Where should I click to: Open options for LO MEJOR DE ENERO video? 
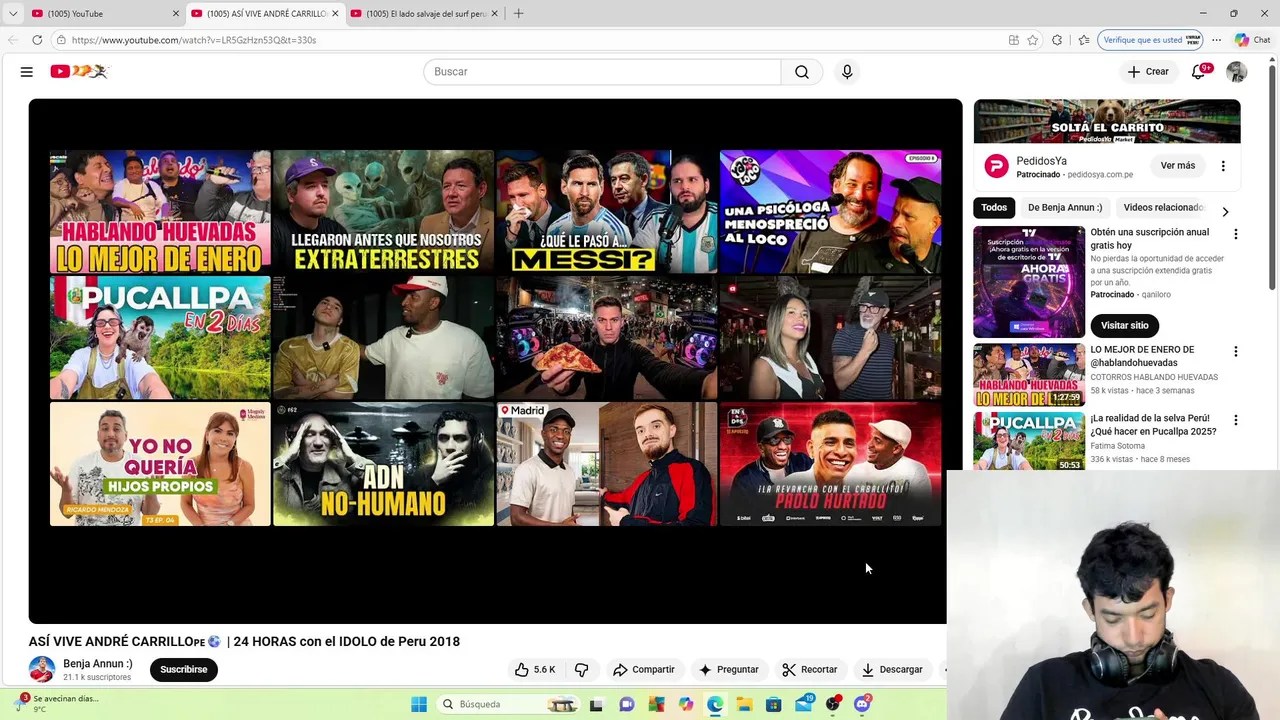click(x=1235, y=352)
